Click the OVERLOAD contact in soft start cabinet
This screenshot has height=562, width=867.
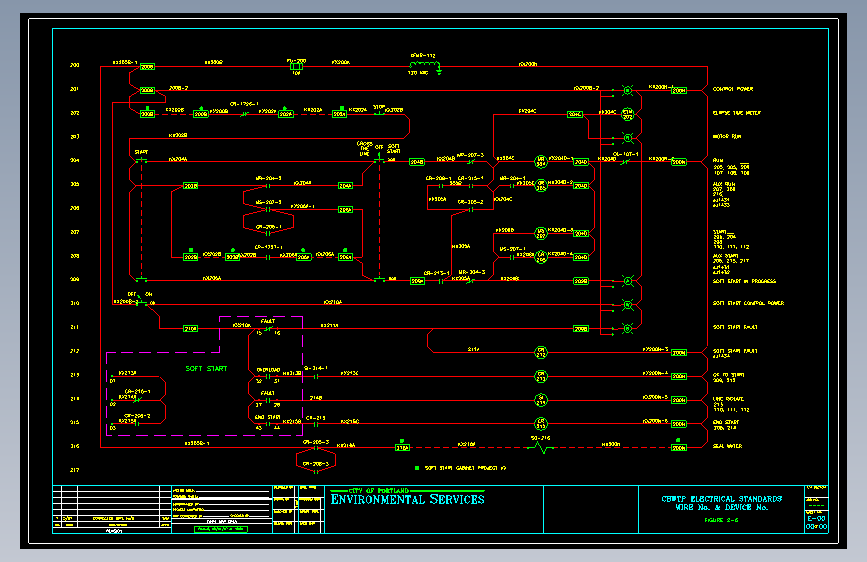click(268, 376)
